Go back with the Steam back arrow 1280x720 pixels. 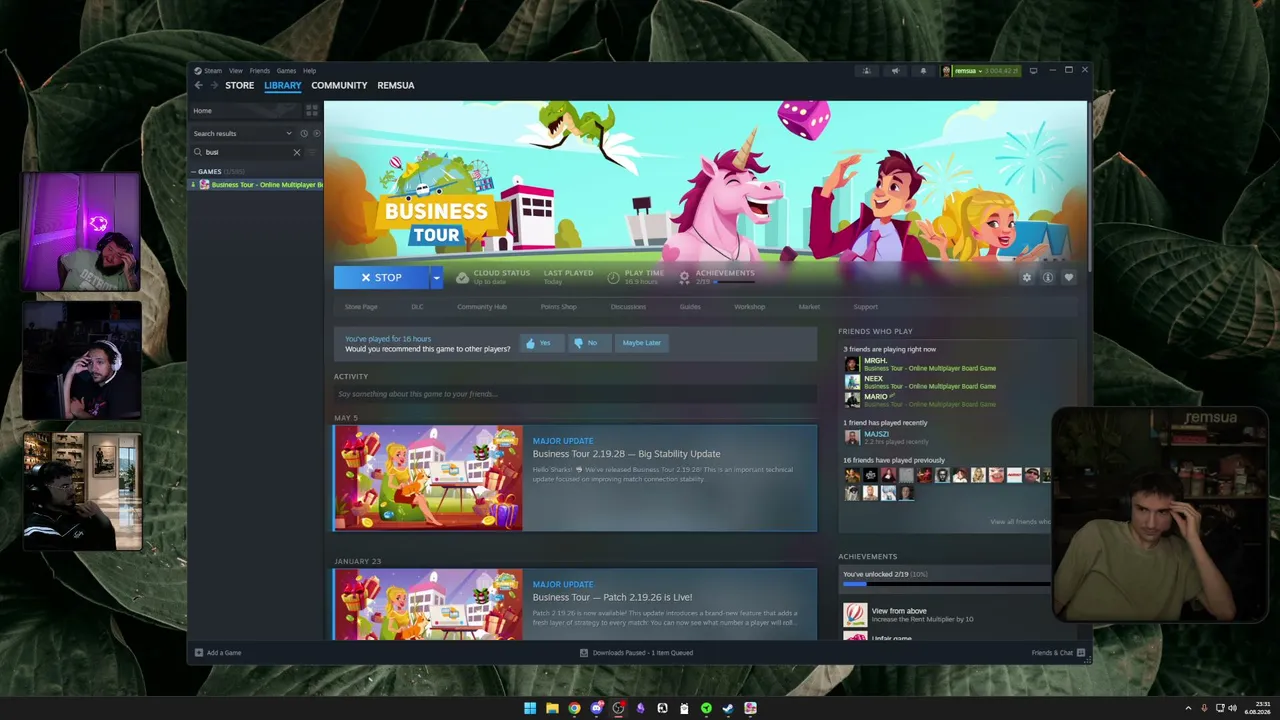tap(198, 85)
